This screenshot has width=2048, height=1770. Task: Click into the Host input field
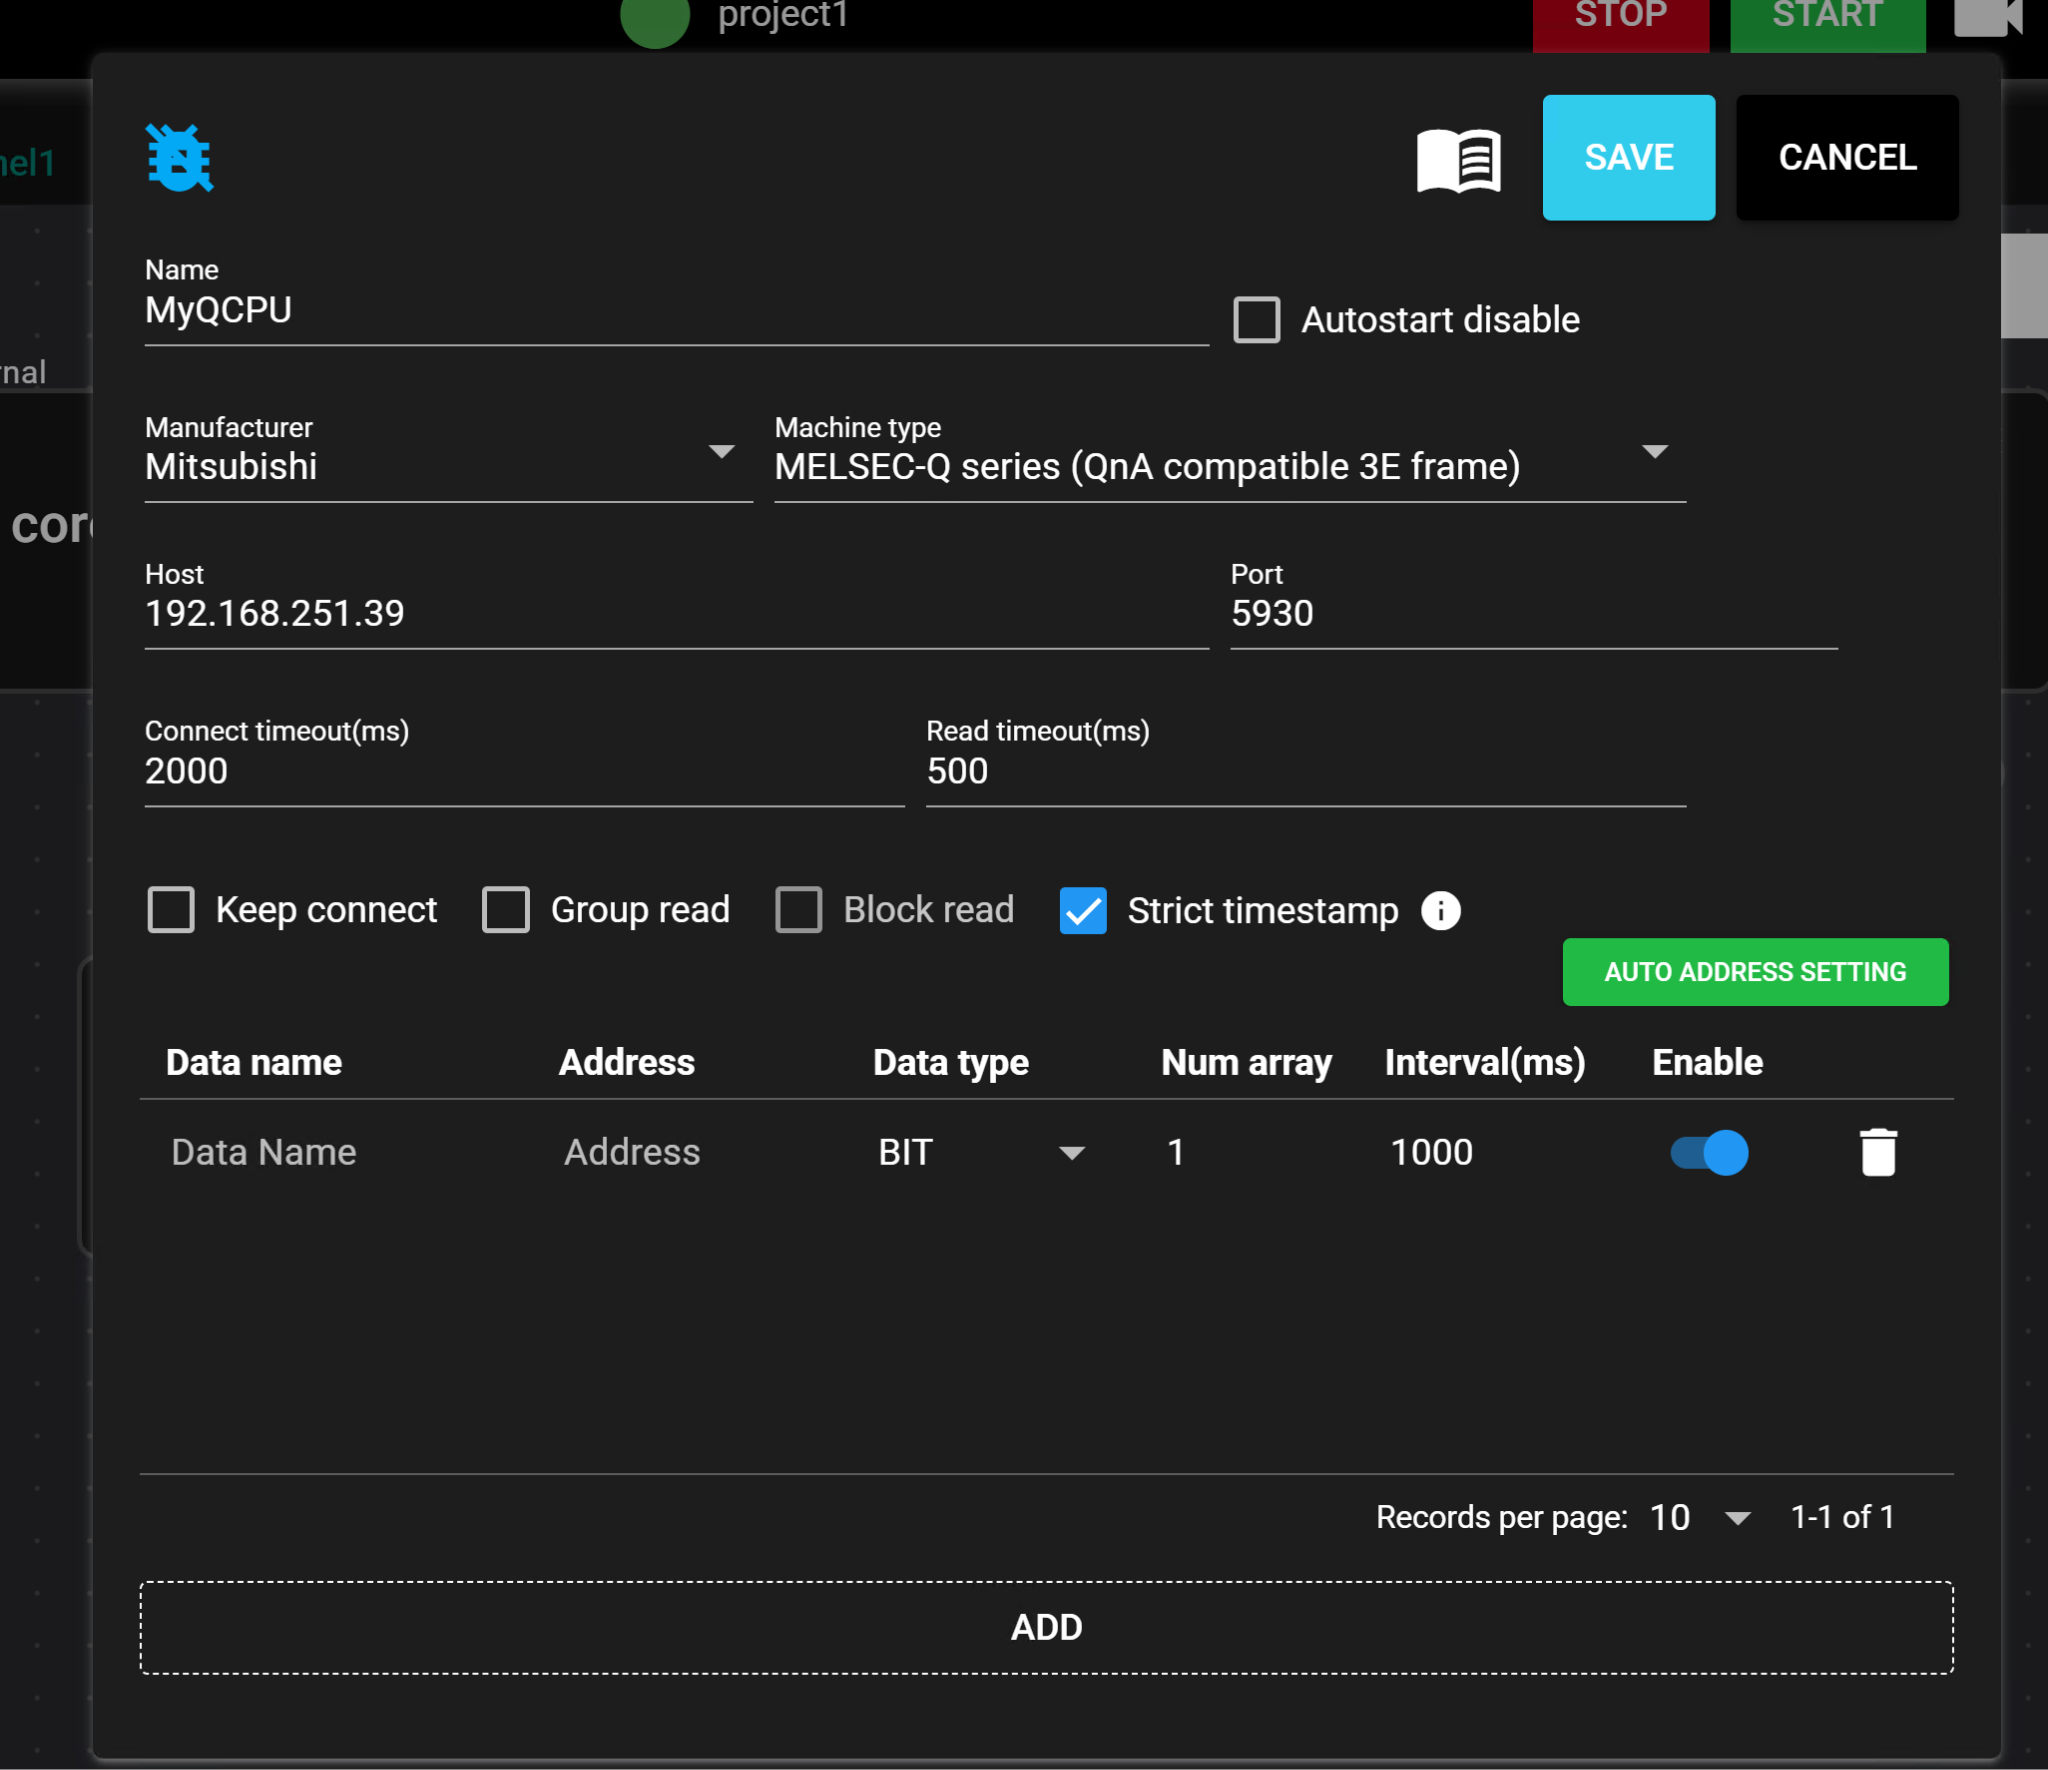[675, 614]
